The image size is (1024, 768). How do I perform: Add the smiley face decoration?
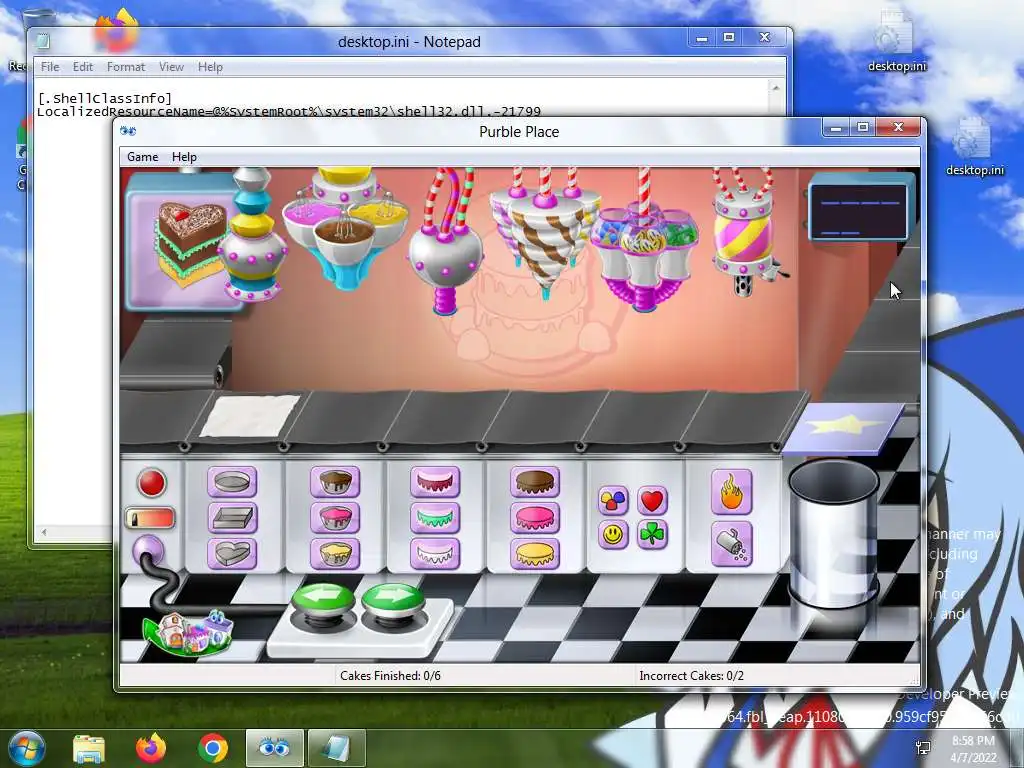[x=613, y=535]
